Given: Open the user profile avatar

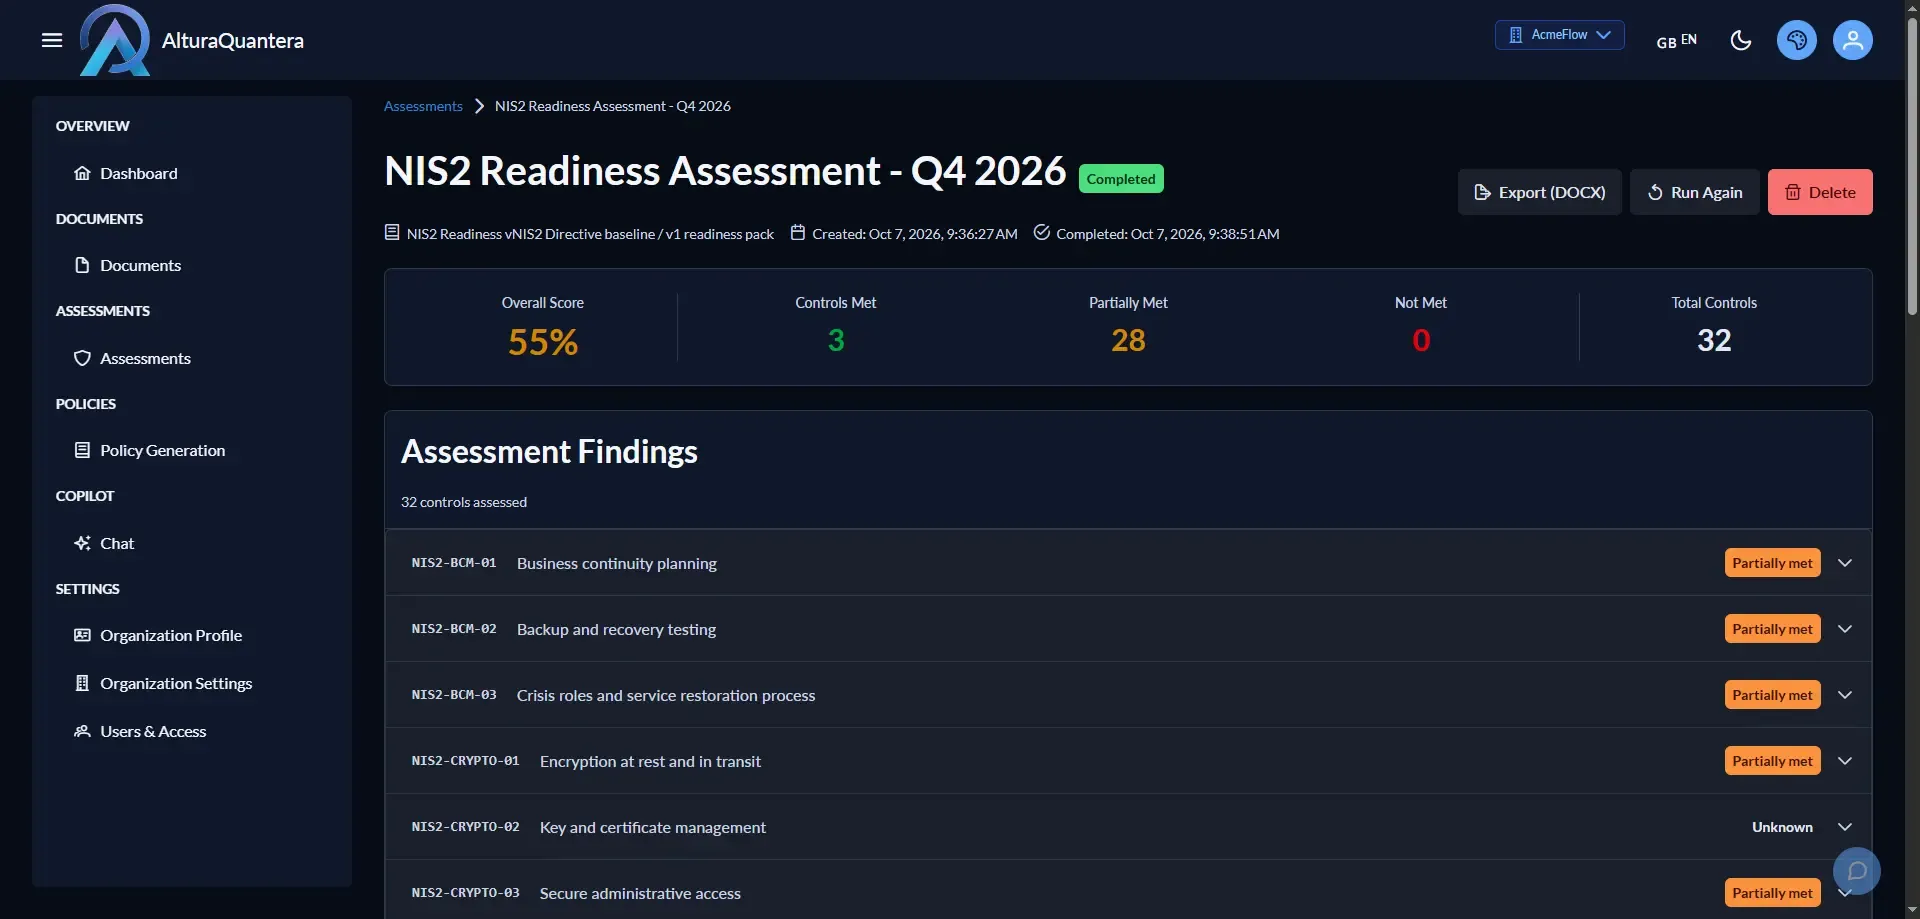Looking at the screenshot, I should 1853,40.
